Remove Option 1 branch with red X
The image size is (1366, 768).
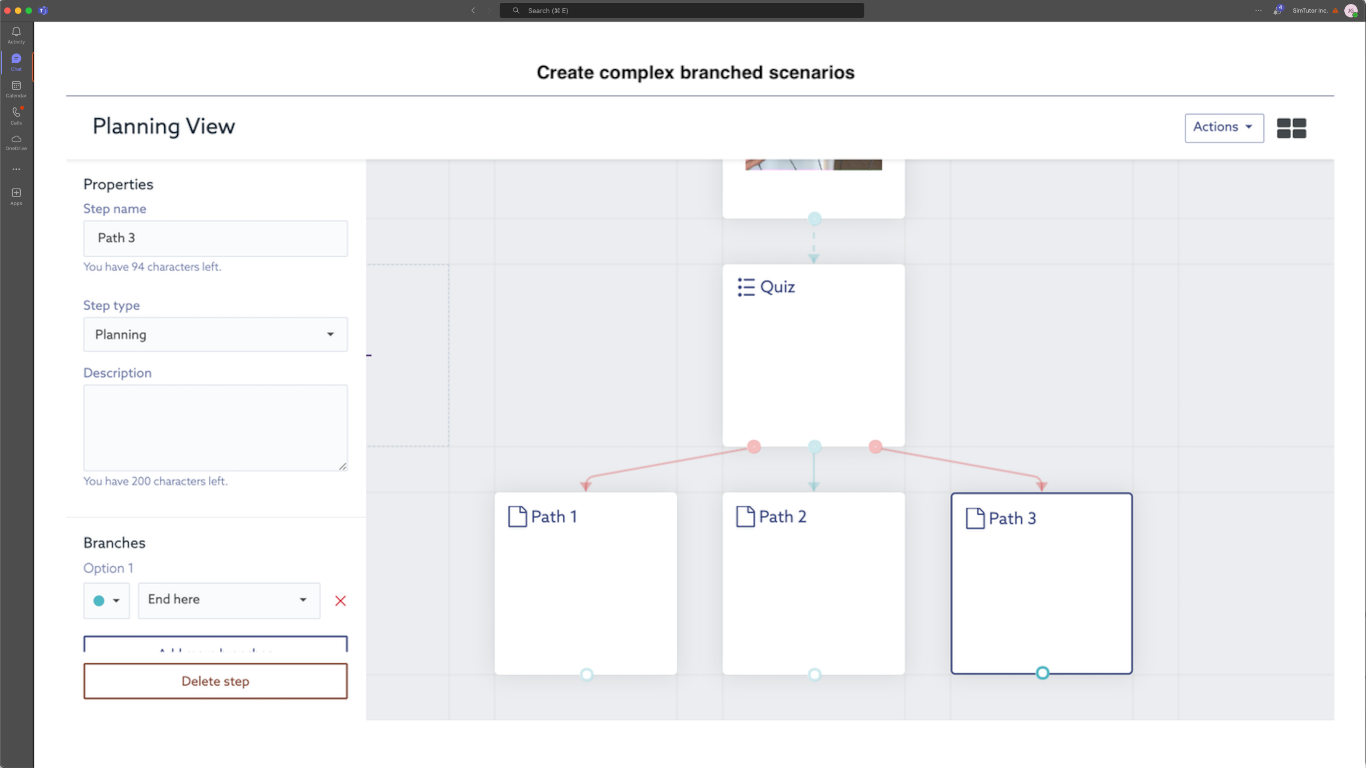pos(340,601)
